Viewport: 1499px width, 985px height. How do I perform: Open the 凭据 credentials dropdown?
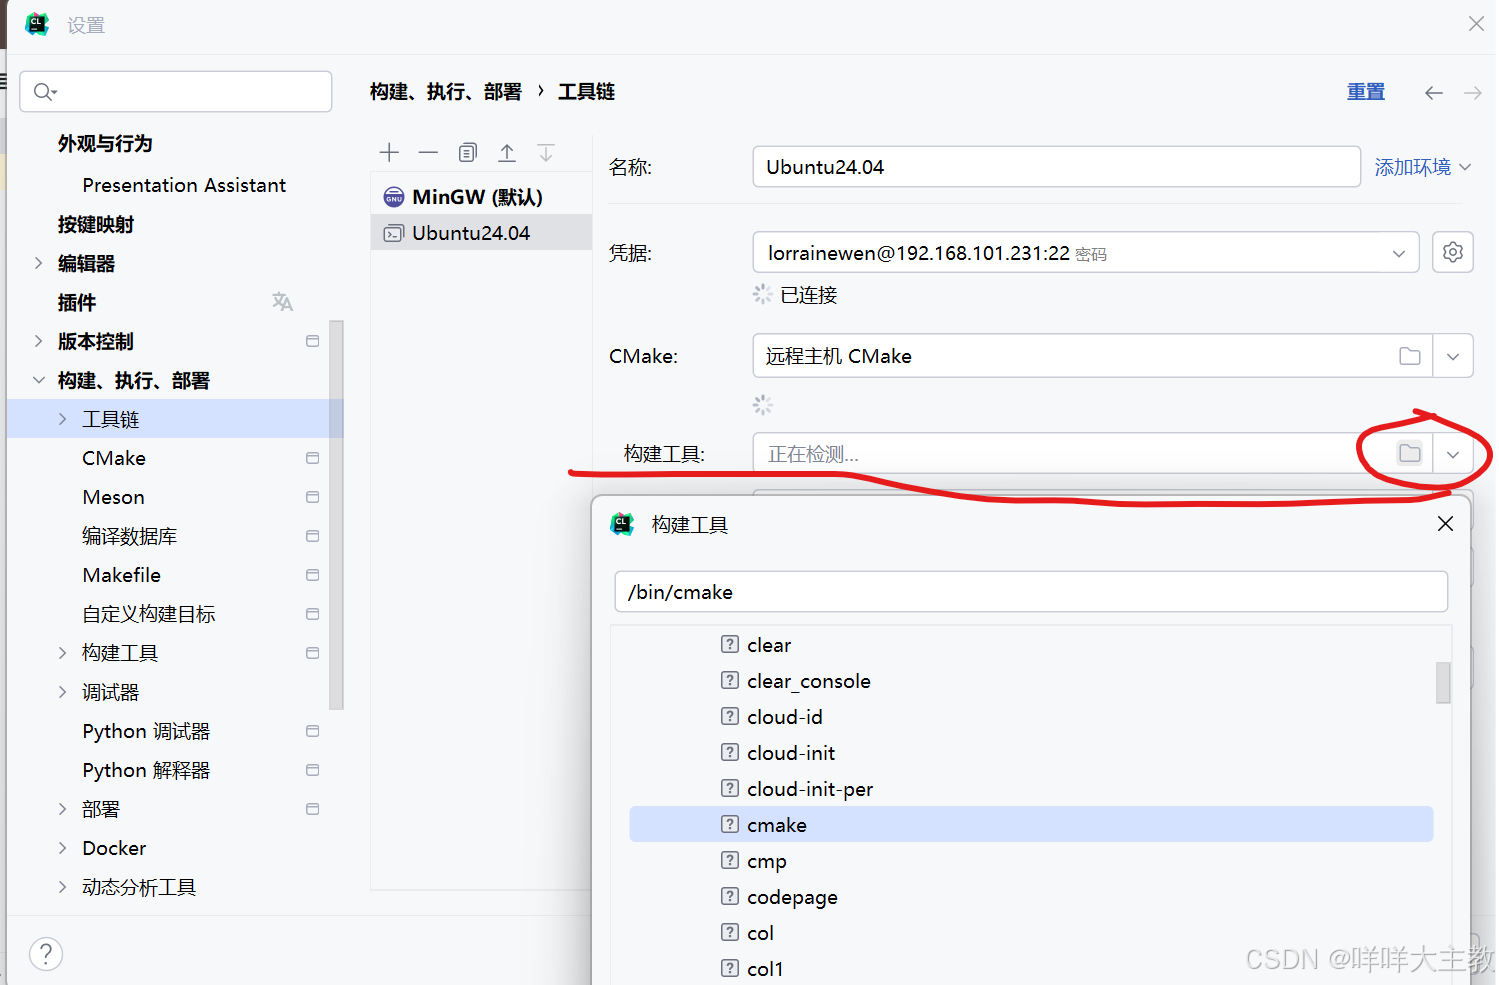1399,254
